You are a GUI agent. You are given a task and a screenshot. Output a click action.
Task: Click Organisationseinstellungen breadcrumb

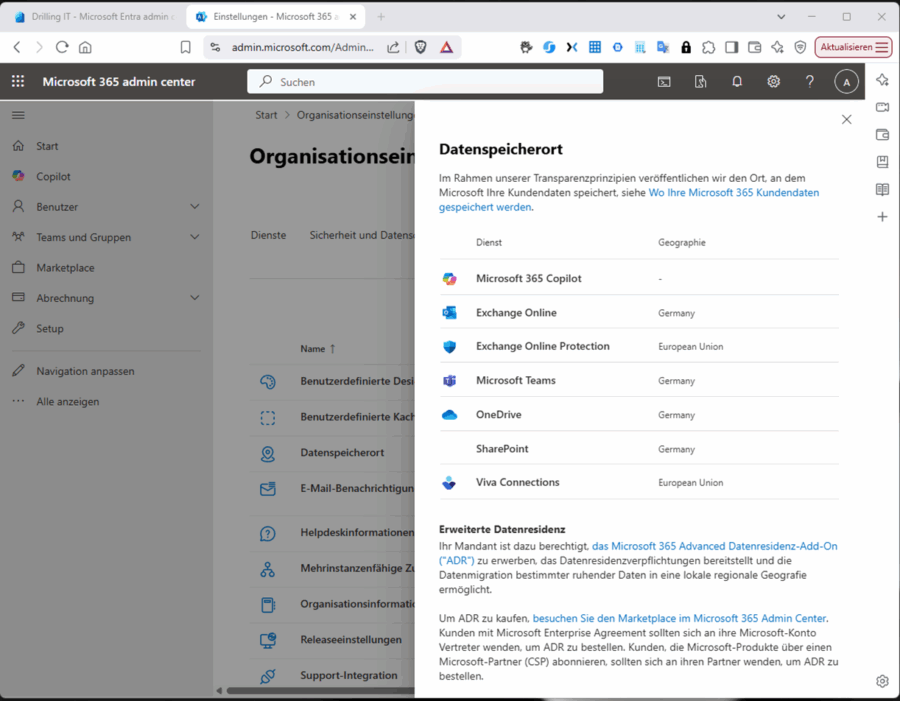(x=355, y=115)
